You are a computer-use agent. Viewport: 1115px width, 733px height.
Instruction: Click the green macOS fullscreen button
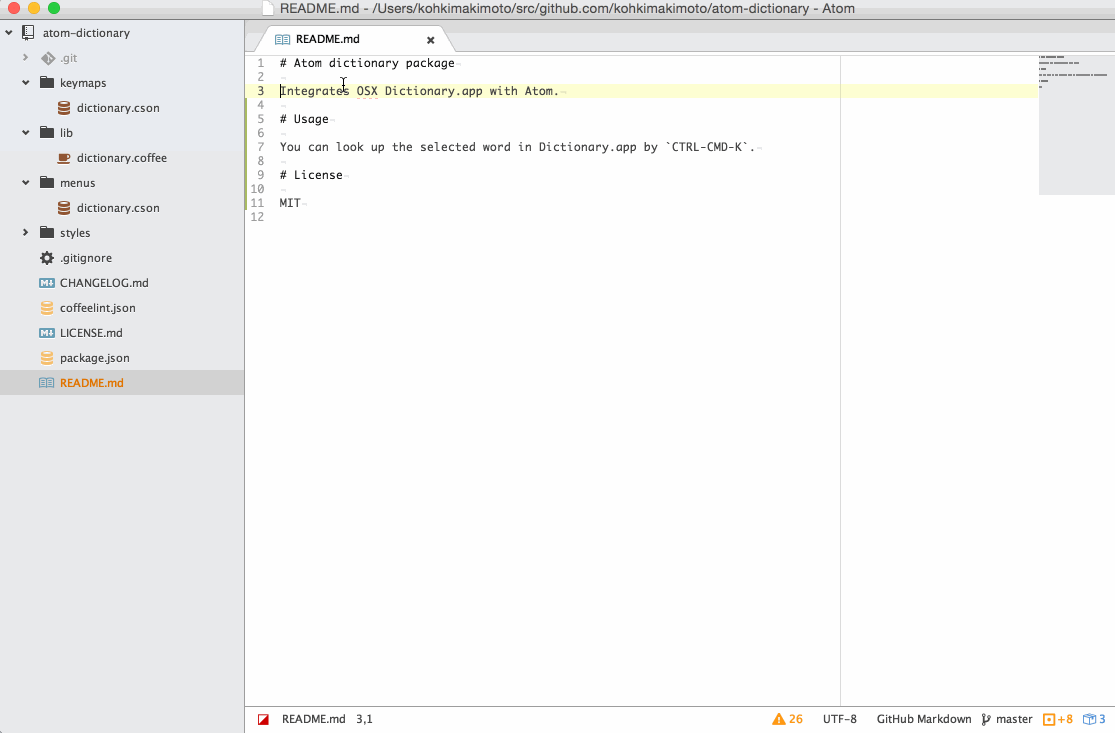tap(54, 9)
